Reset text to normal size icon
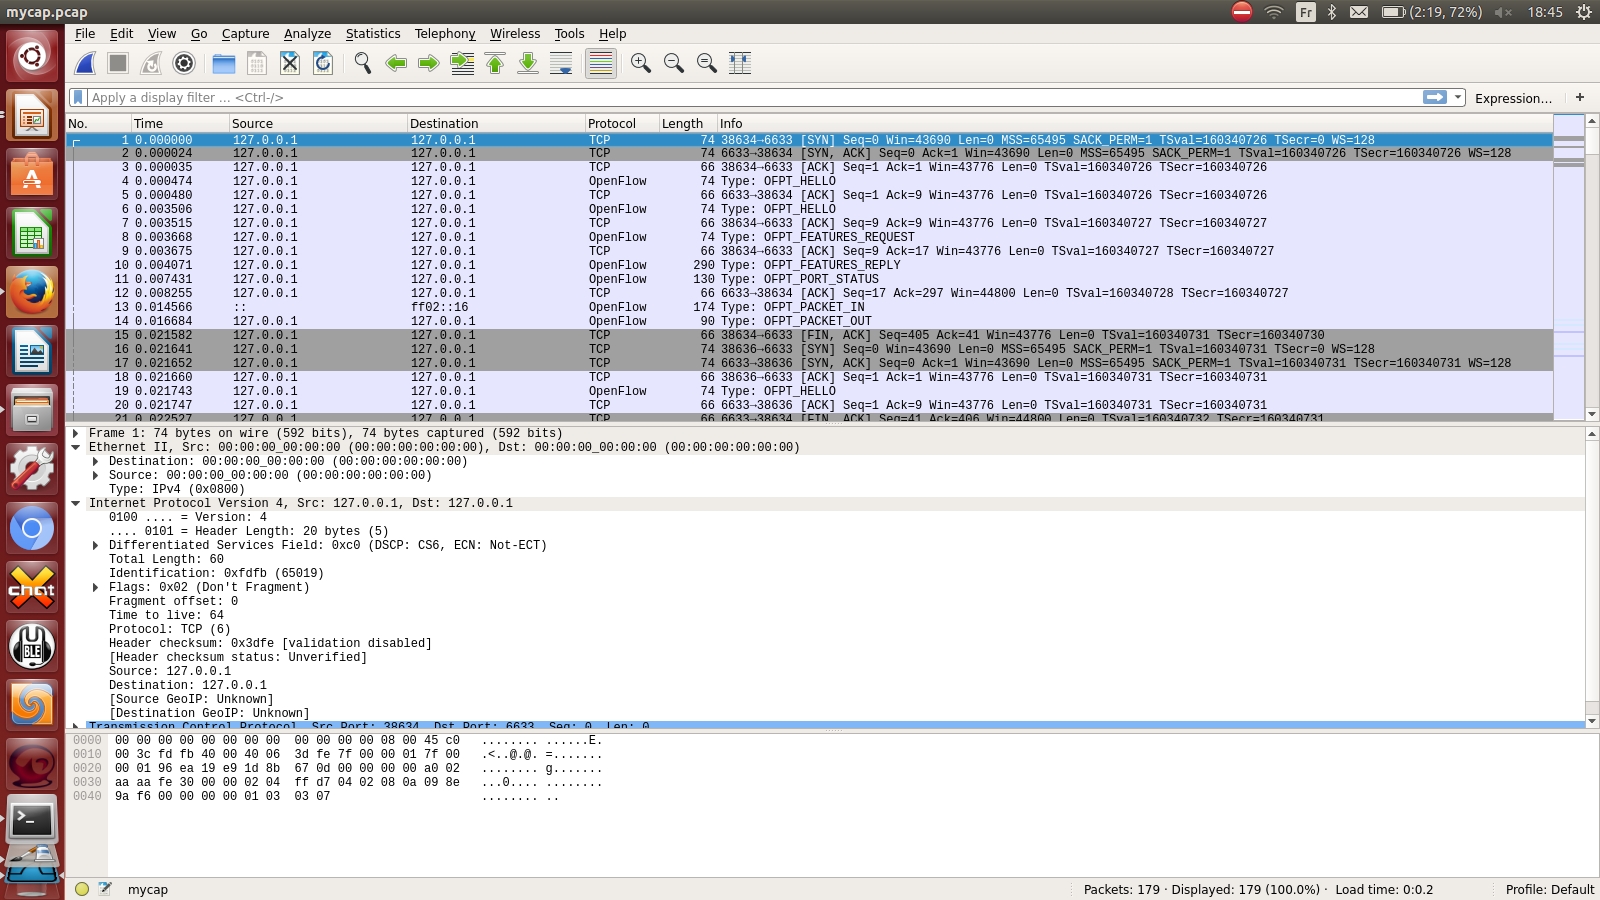This screenshot has width=1600, height=900. tap(707, 63)
